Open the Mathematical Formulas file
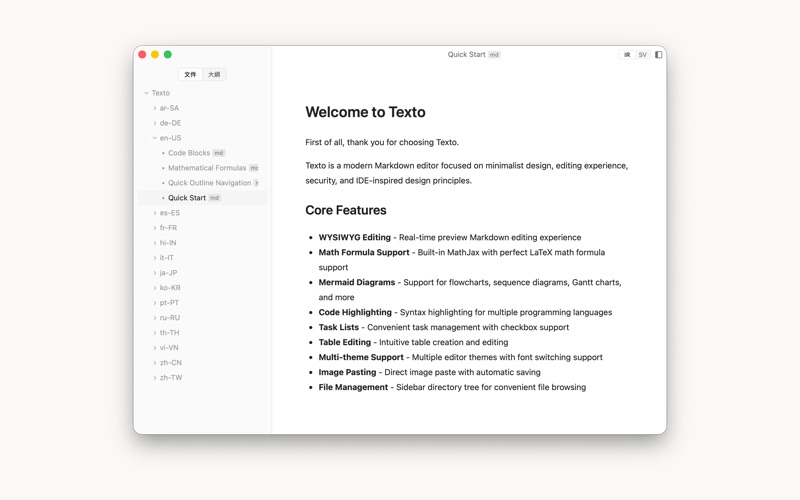 [203, 168]
